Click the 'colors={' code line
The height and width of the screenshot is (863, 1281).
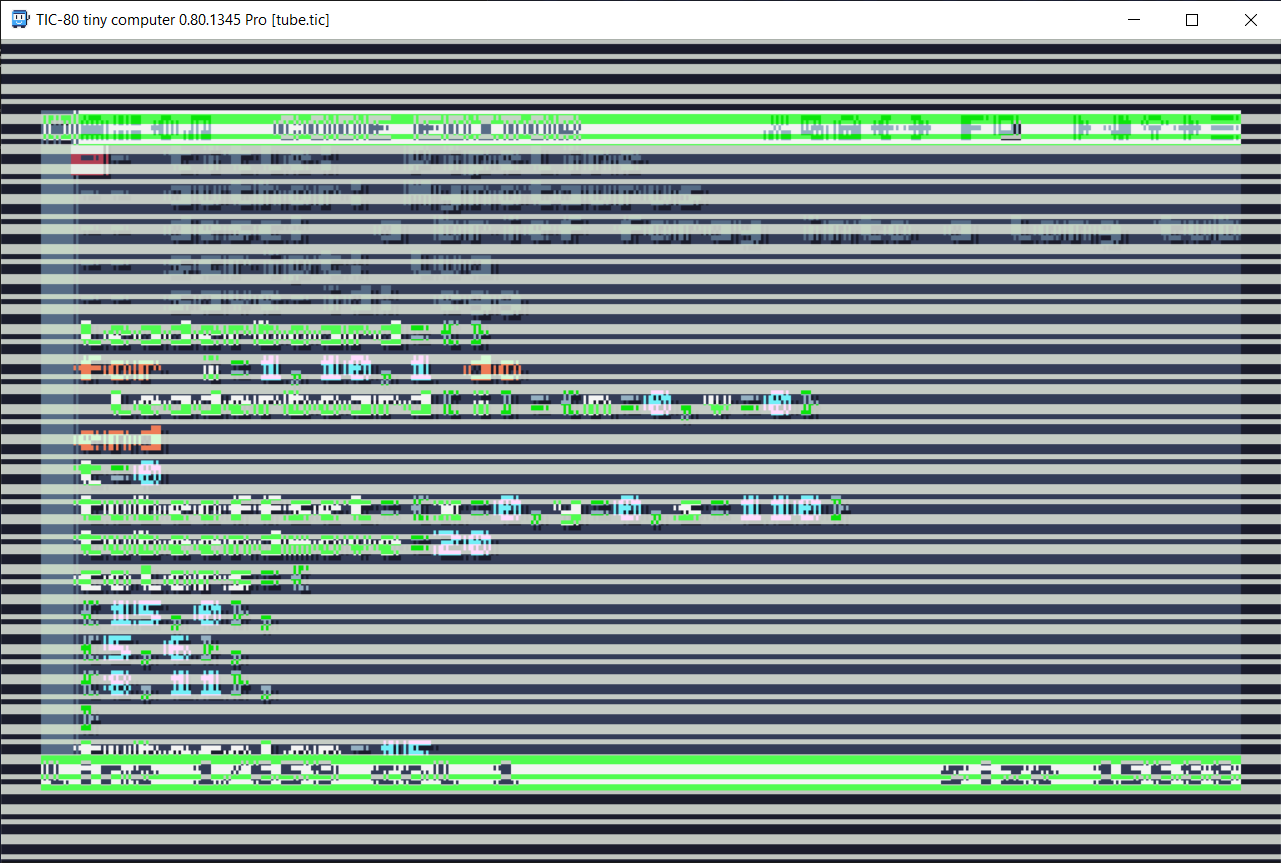(194, 579)
